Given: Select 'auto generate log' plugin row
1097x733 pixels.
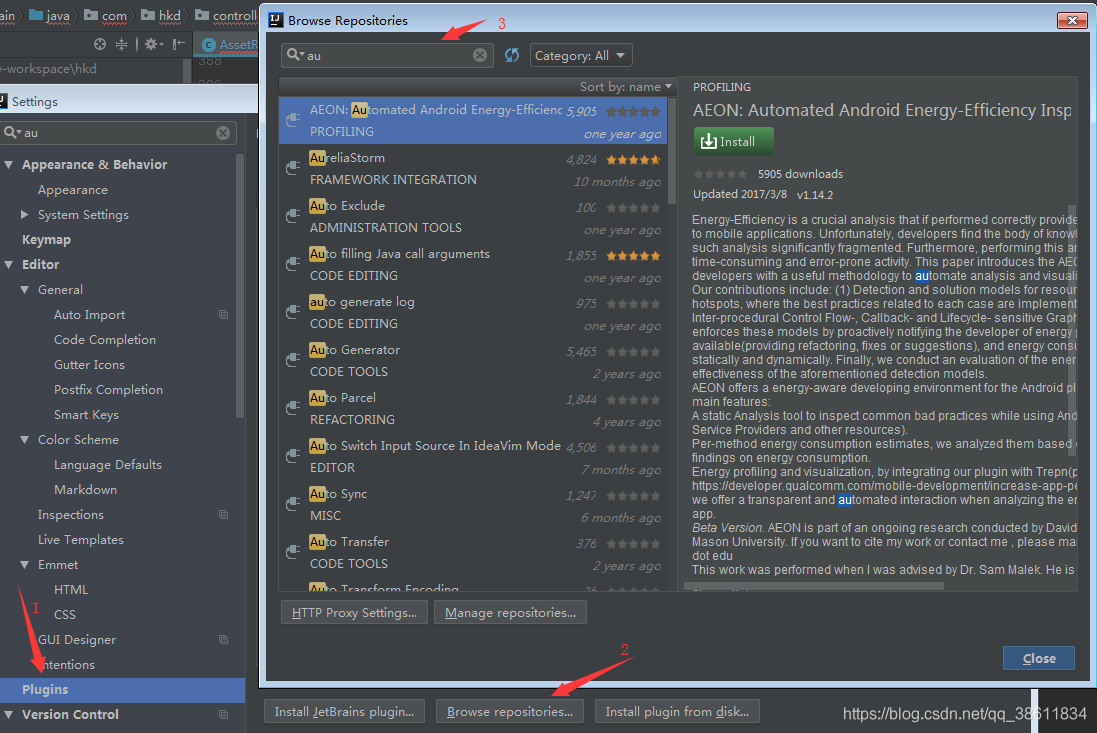Looking at the screenshot, I should coord(473,313).
